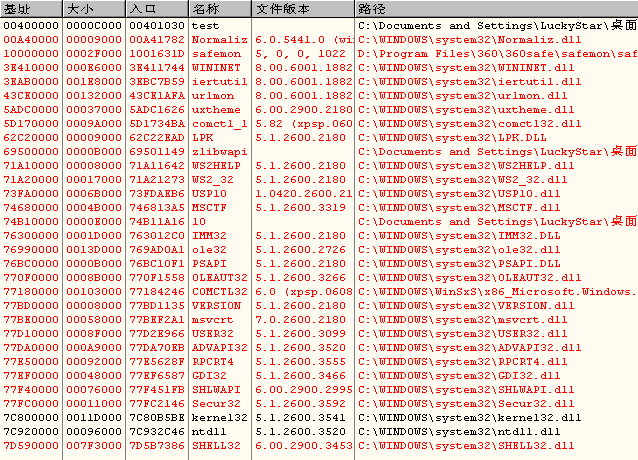
Task: Select base address 00400000
Action: click(x=31, y=26)
